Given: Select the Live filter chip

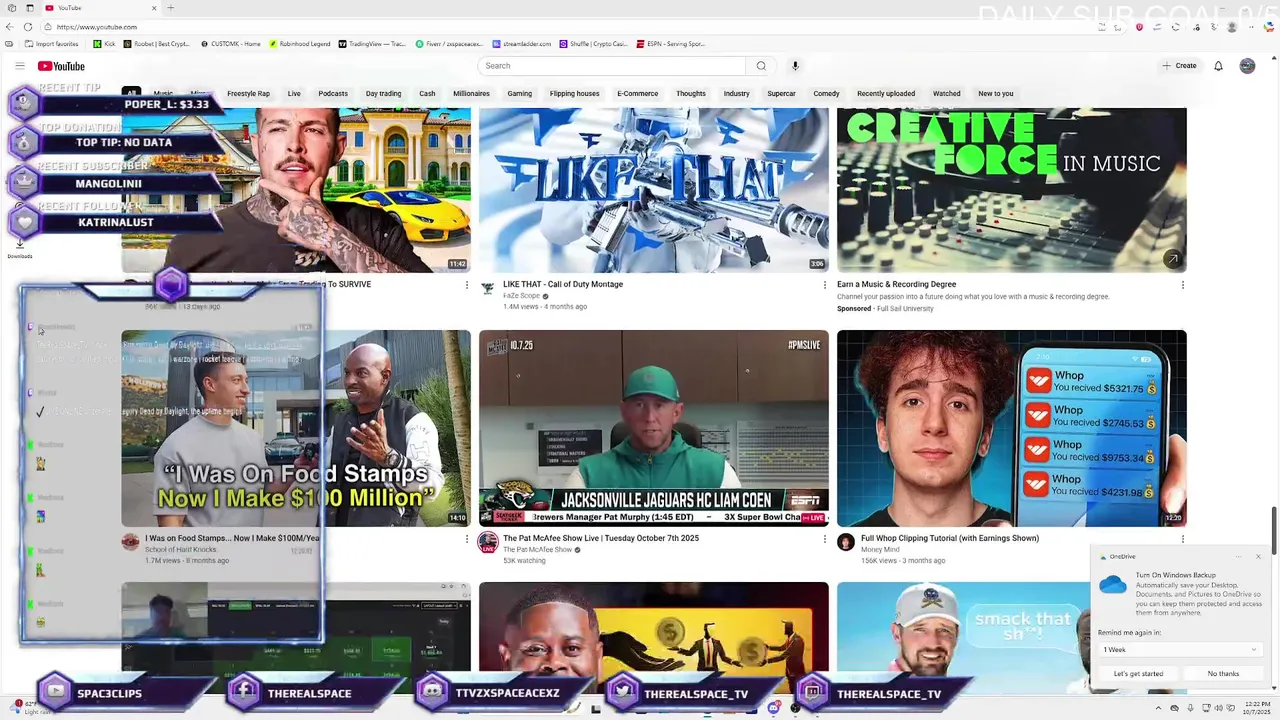Looking at the screenshot, I should (294, 94).
